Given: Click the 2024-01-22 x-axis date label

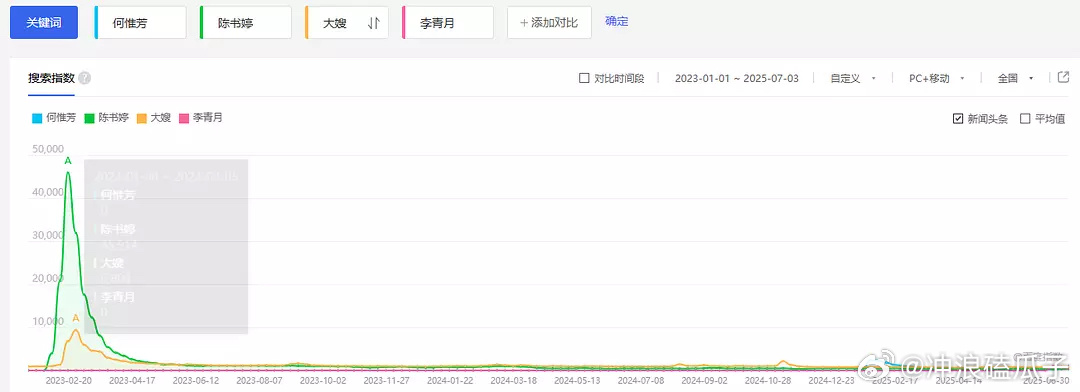Looking at the screenshot, I should (450, 380).
